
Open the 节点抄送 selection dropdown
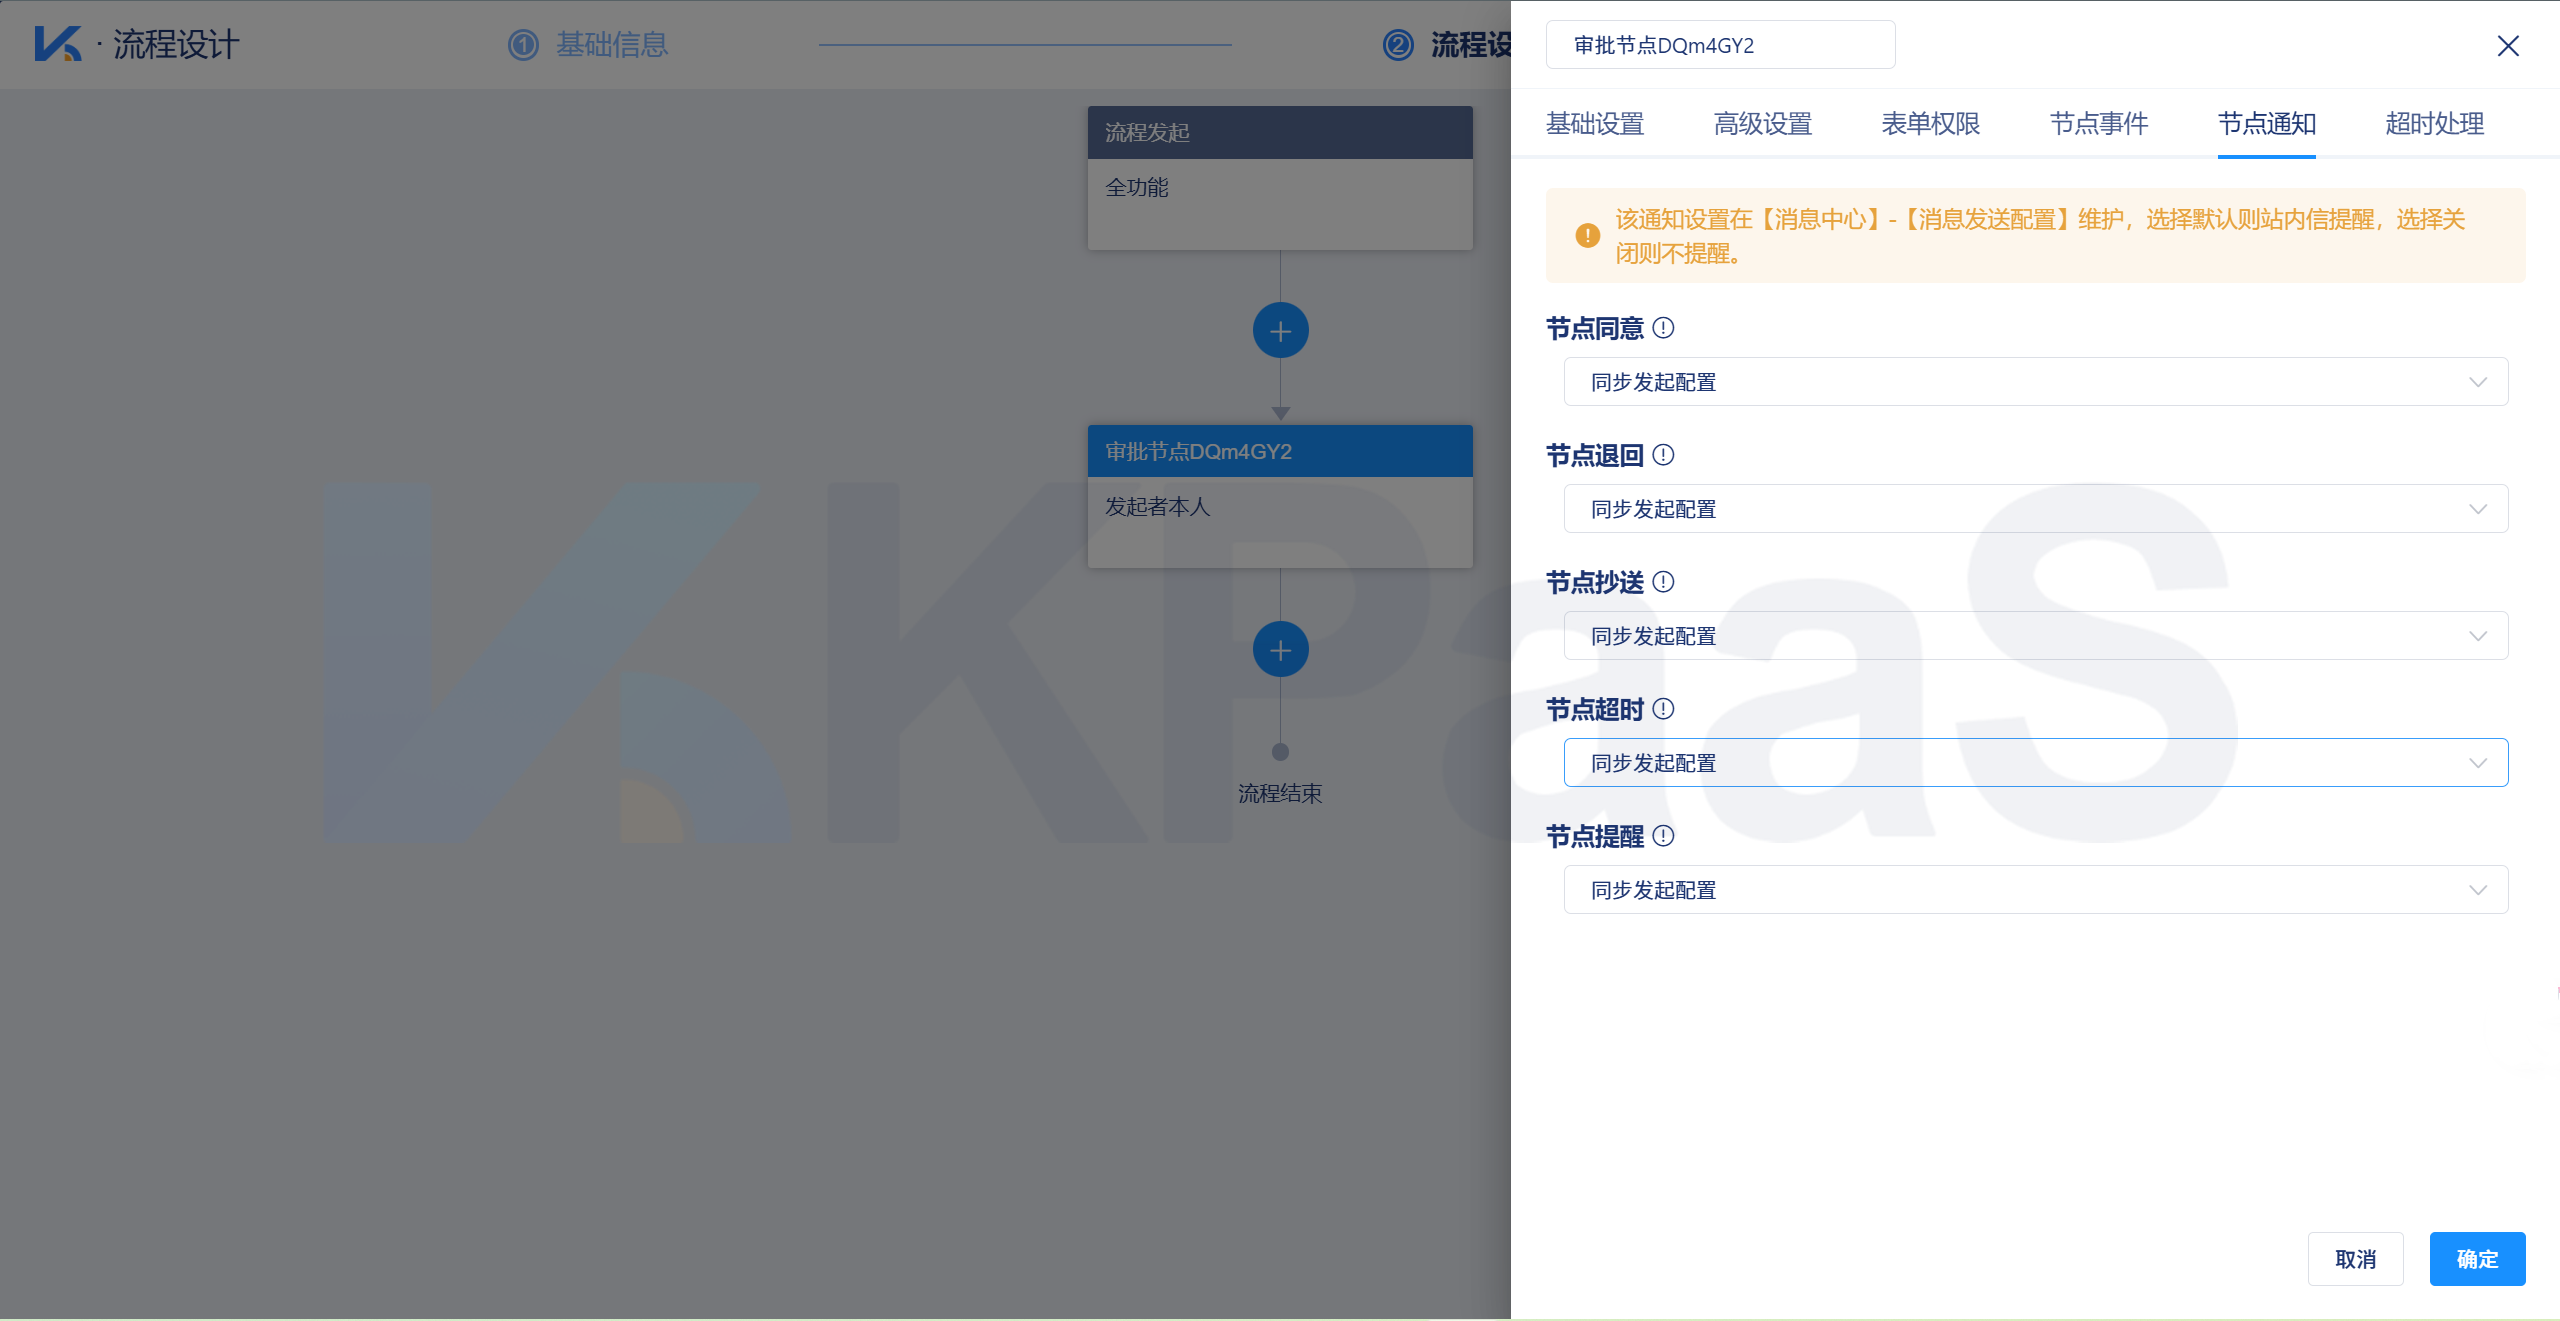click(x=2035, y=636)
